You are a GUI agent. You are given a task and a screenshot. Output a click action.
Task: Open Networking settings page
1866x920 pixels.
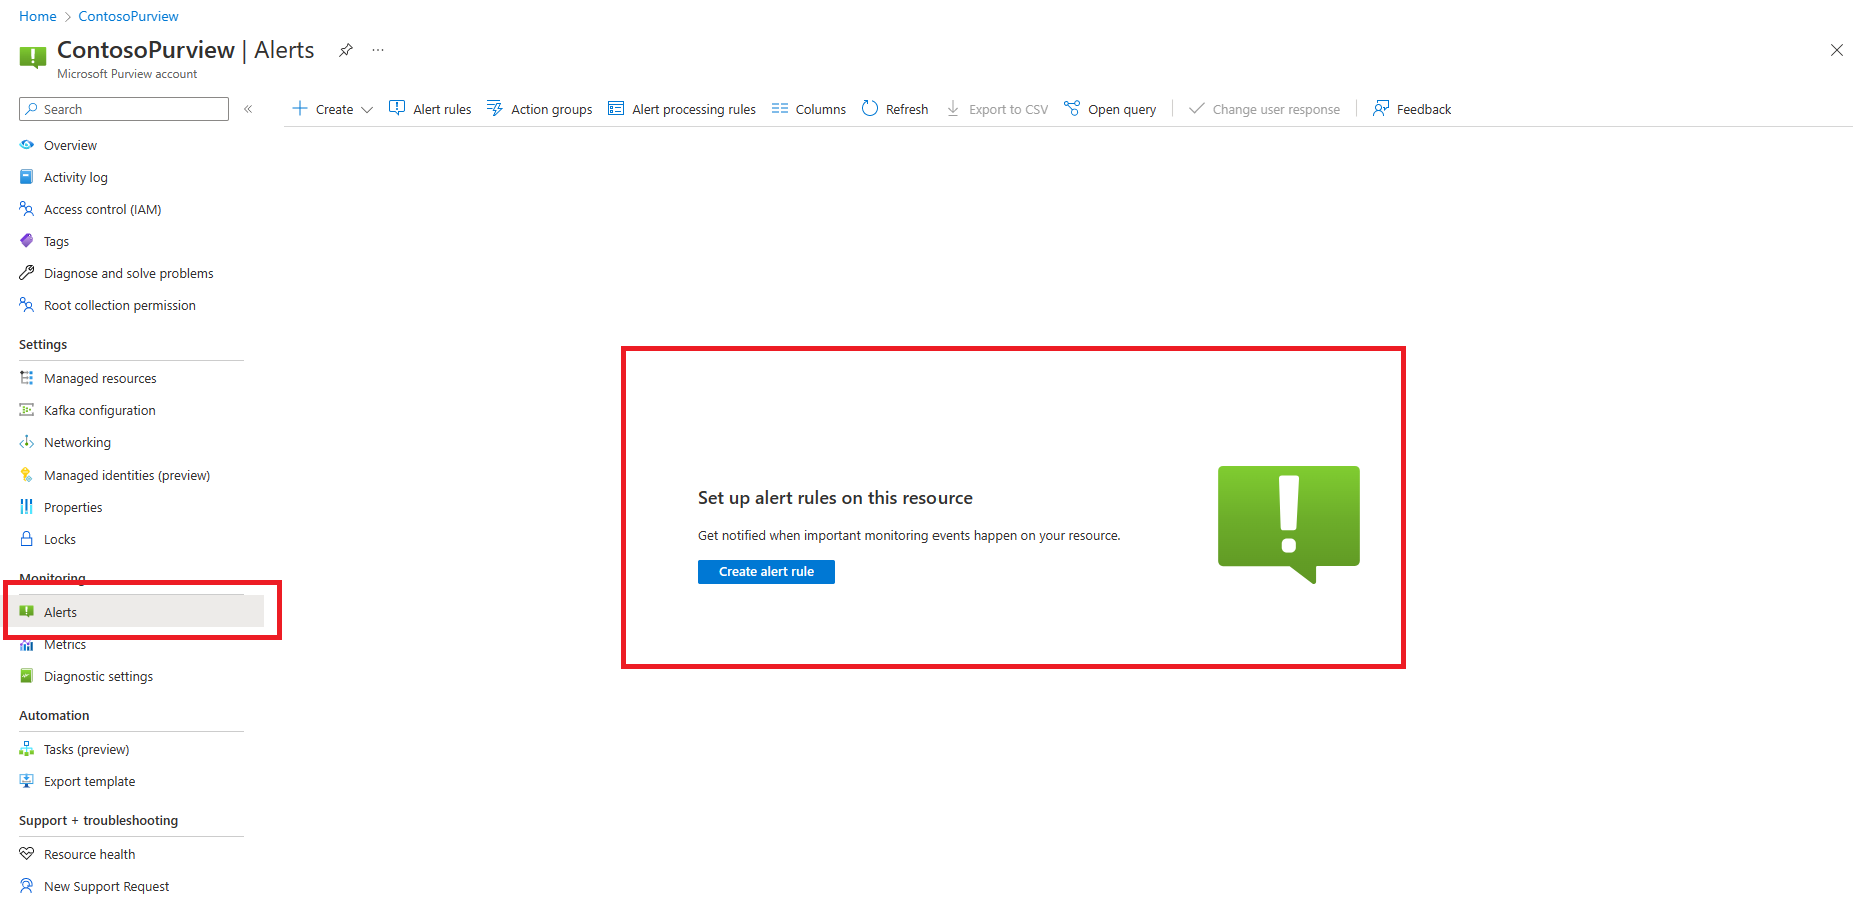(x=77, y=442)
